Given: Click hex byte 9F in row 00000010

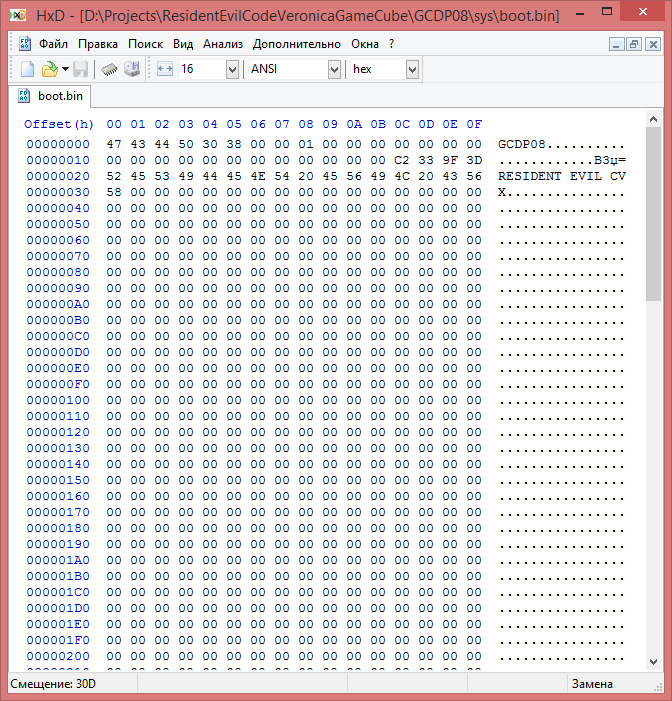Looking at the screenshot, I should [450, 160].
